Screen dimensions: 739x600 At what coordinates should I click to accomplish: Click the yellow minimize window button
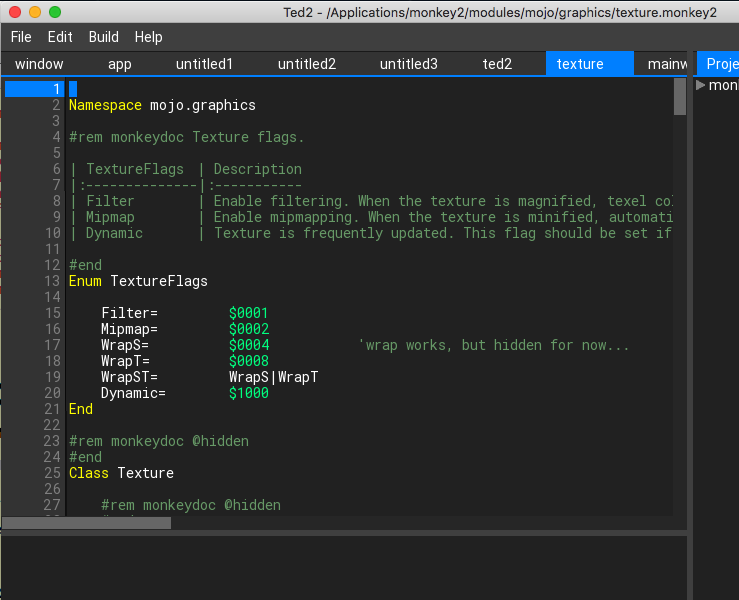[34, 12]
